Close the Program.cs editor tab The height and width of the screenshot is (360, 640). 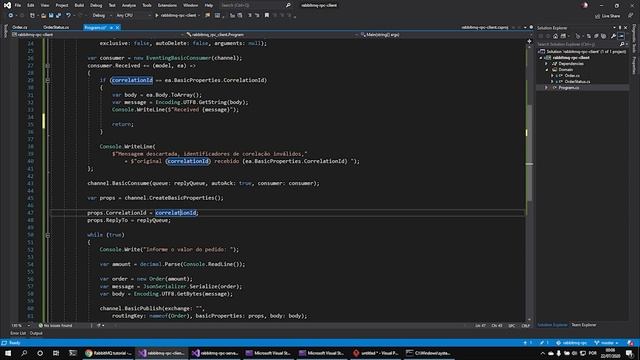pyautogui.click(x=118, y=27)
